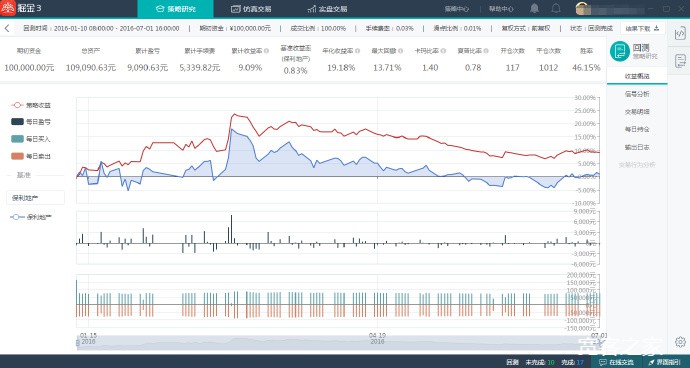Screen dimensions: 690x368
Task: Toggle the 每日盈亏 legend series
Action: tap(31, 122)
